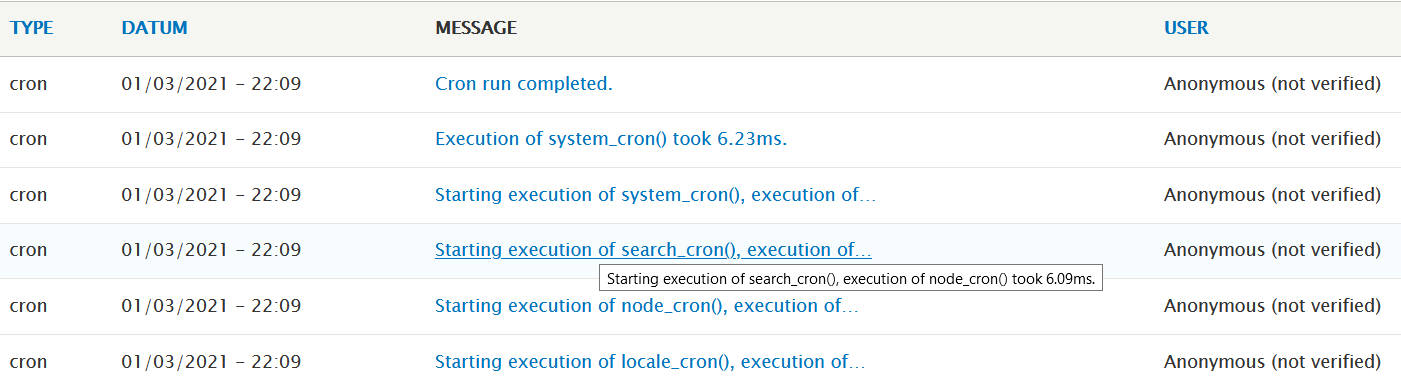The height and width of the screenshot is (377, 1401).
Task: Click Anonymous user in 'Cron run completed' row
Action: tap(1272, 84)
